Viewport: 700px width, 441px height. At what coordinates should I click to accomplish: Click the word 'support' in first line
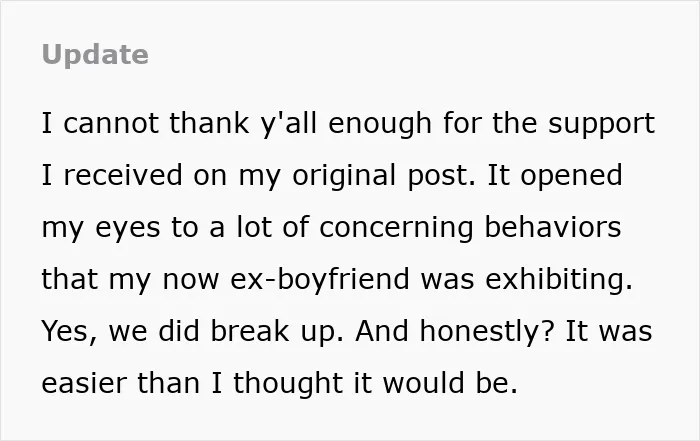coord(602,126)
